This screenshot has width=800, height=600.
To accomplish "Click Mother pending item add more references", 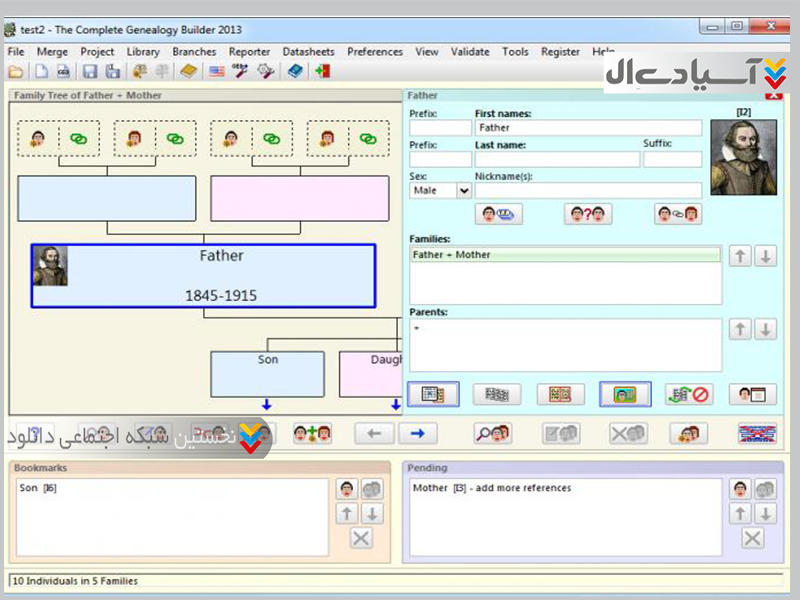I will [493, 488].
